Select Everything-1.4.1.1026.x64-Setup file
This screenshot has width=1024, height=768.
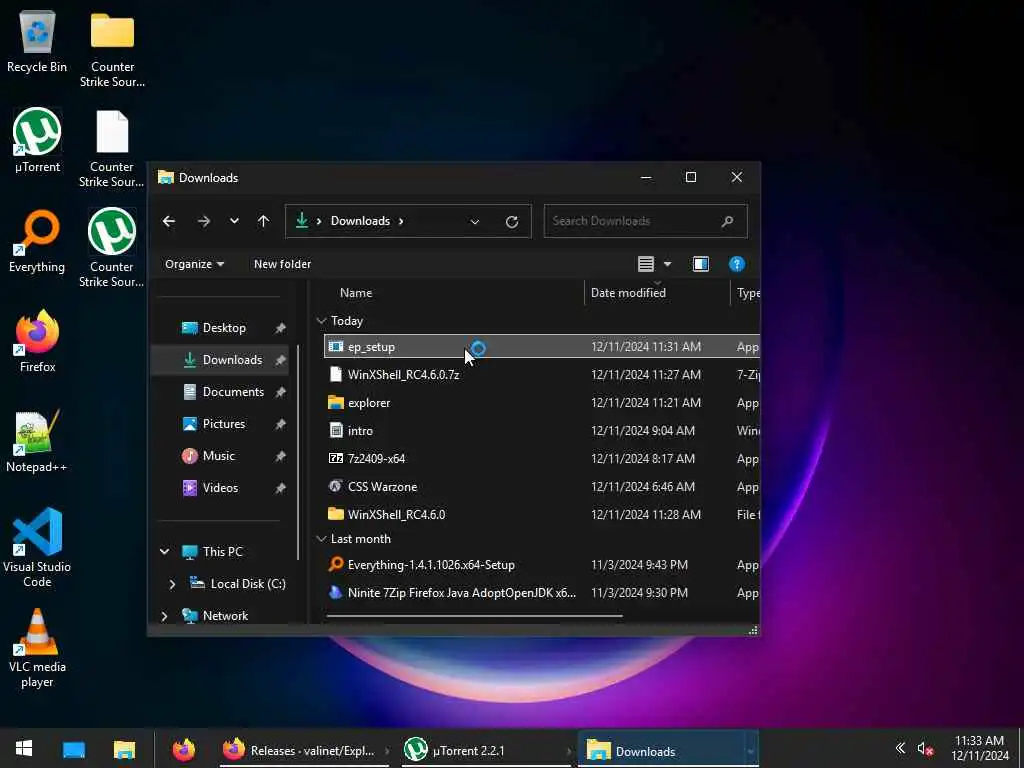click(x=541, y=565)
